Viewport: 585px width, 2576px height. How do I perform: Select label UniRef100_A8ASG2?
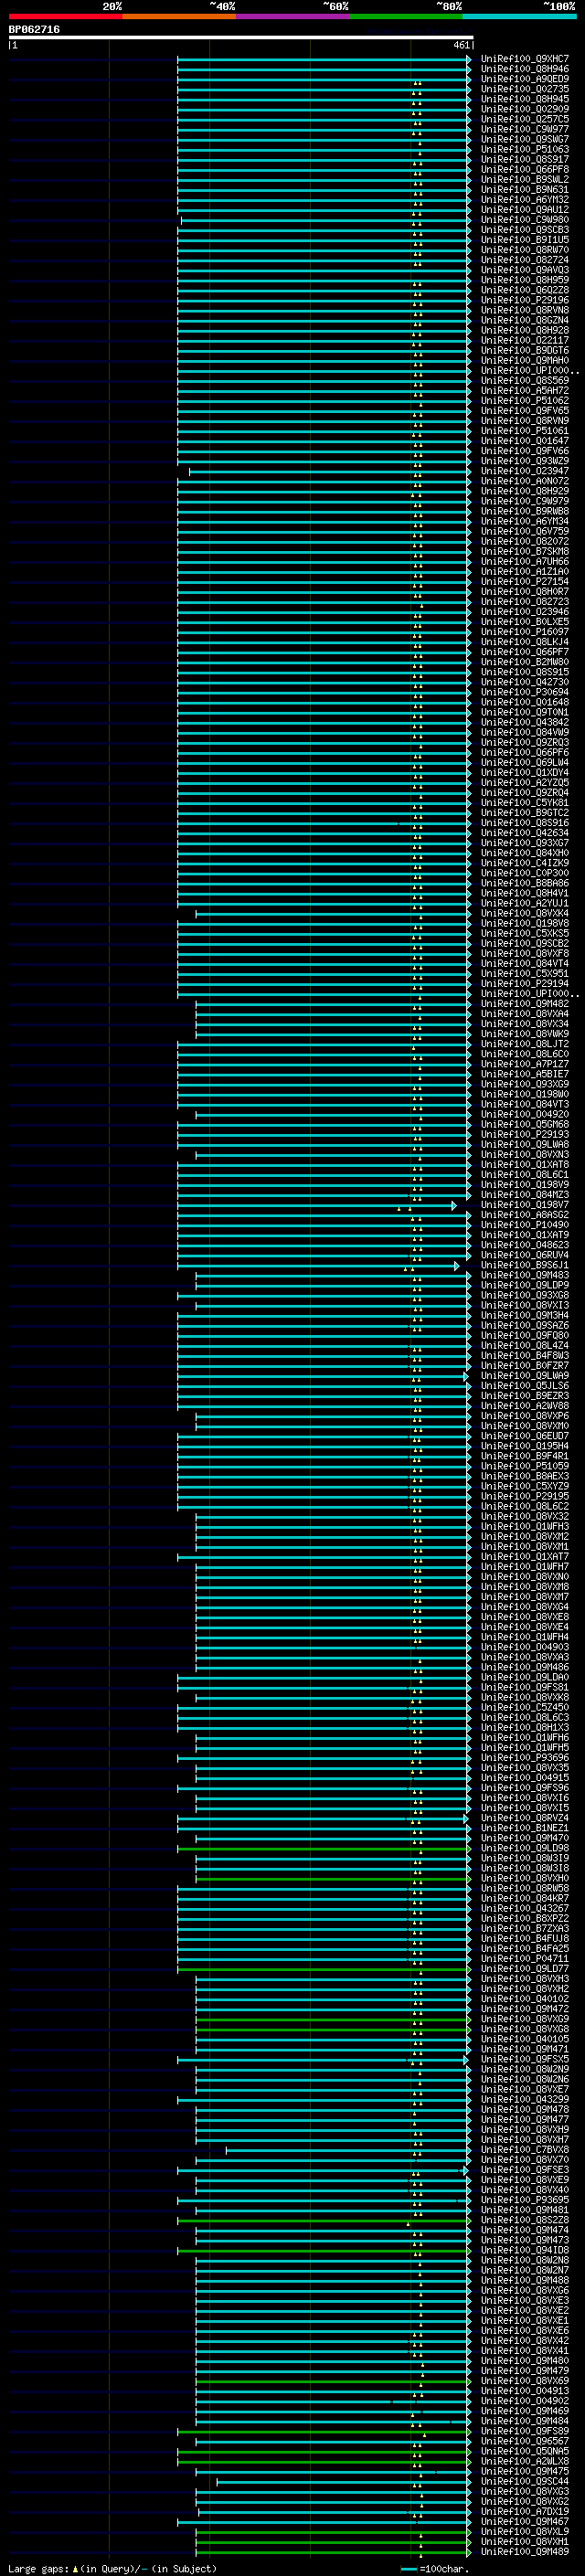[x=525, y=1215]
